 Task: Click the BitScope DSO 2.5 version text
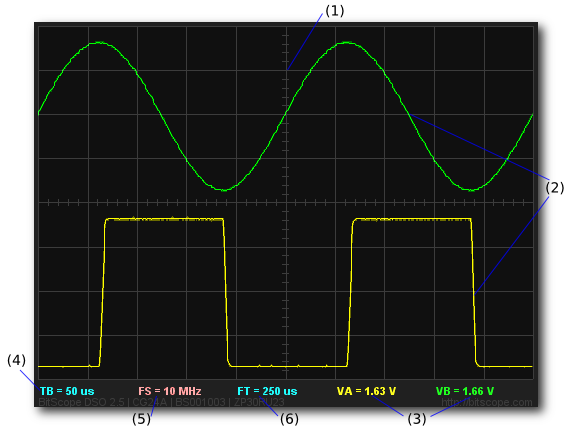81,402
